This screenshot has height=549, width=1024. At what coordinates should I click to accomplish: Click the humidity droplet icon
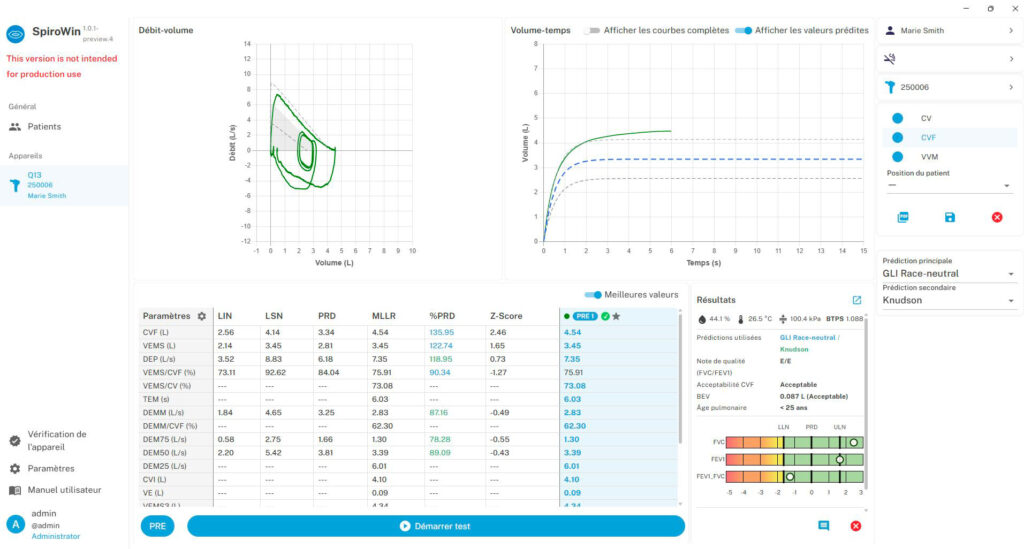point(702,319)
